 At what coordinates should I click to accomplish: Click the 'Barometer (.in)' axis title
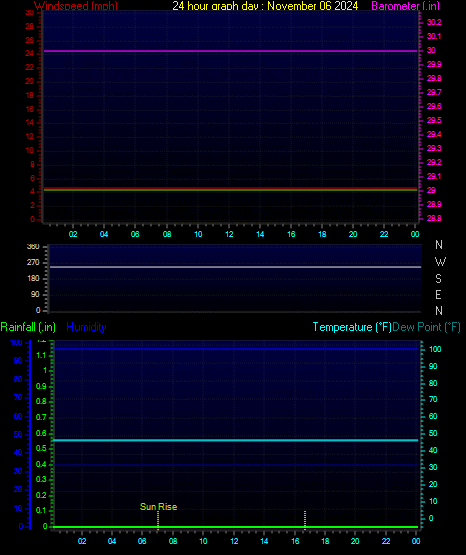(x=405, y=6)
